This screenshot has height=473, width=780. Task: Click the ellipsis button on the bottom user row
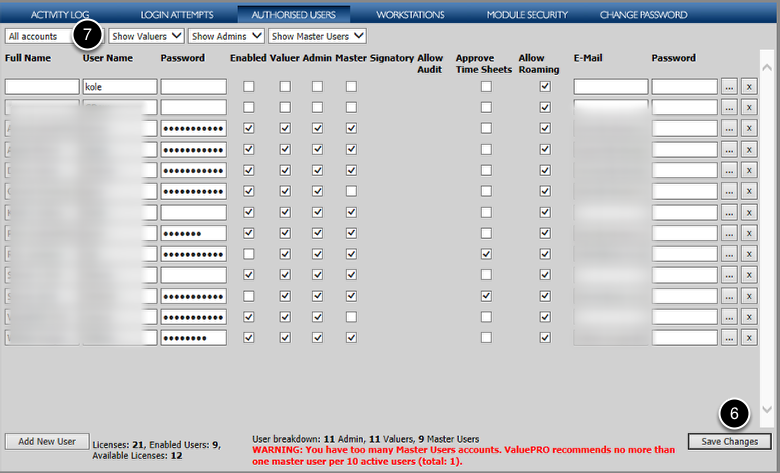point(729,338)
